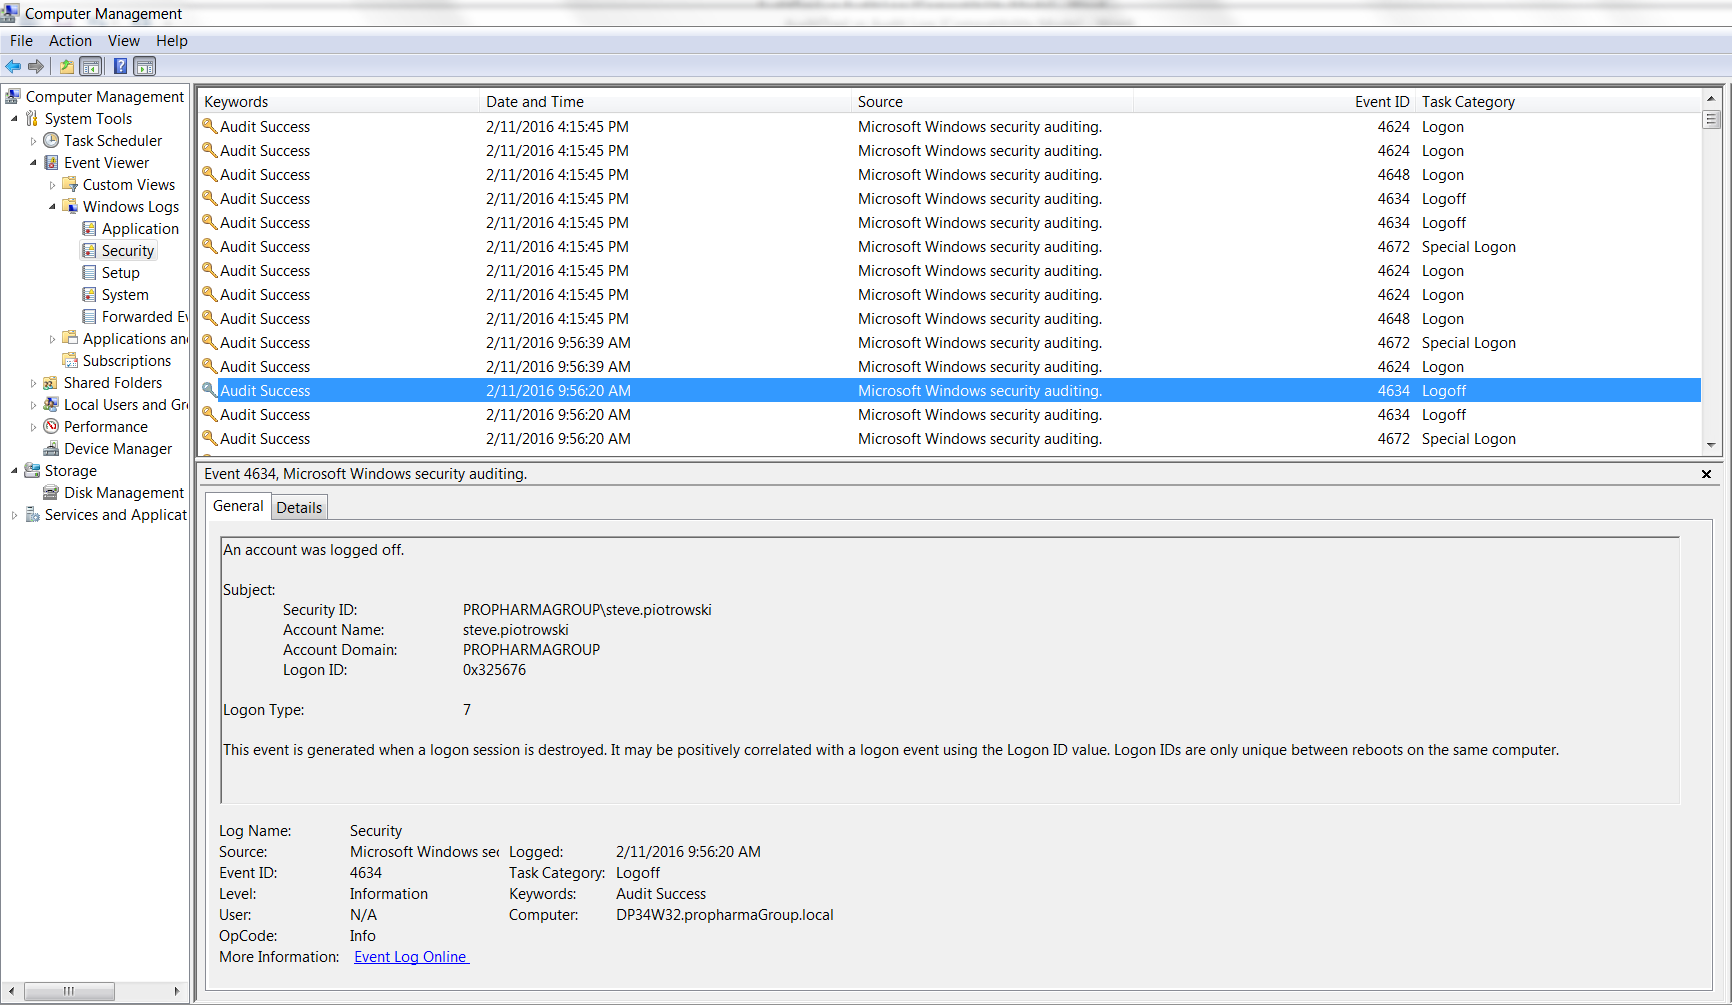The image size is (1732, 1005).
Task: Select the Disk Management icon under Storage
Action: click(122, 492)
